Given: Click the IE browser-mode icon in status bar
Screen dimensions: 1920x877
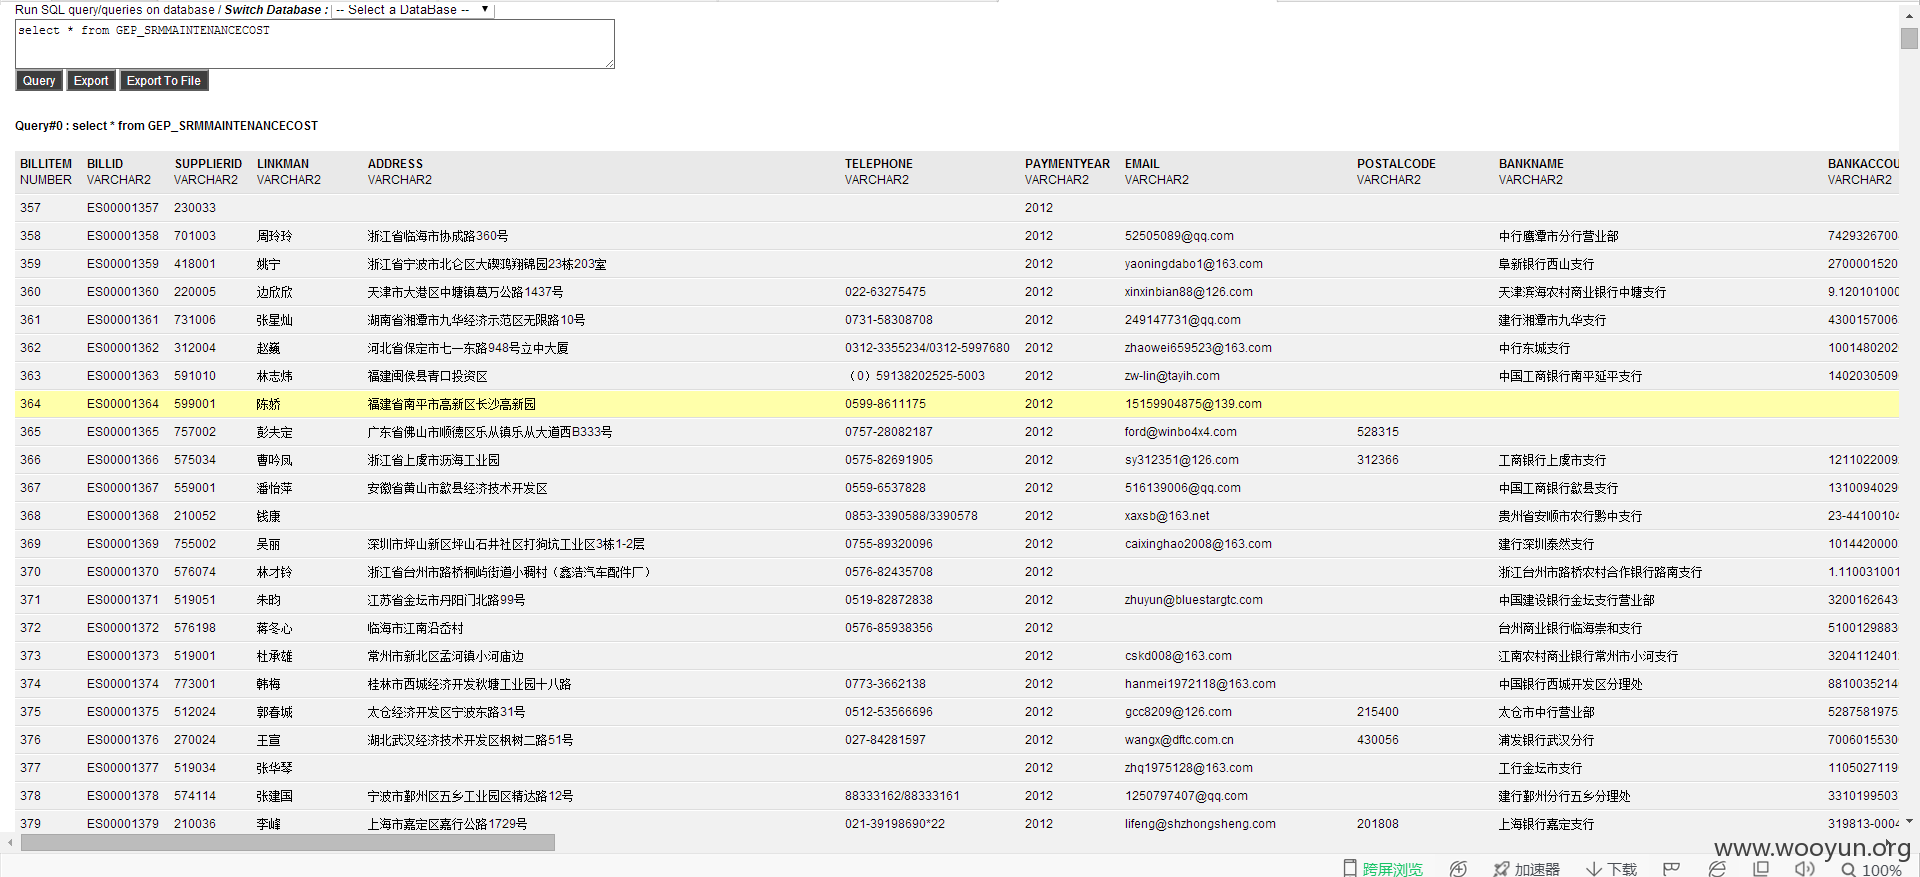Looking at the screenshot, I should (1717, 869).
